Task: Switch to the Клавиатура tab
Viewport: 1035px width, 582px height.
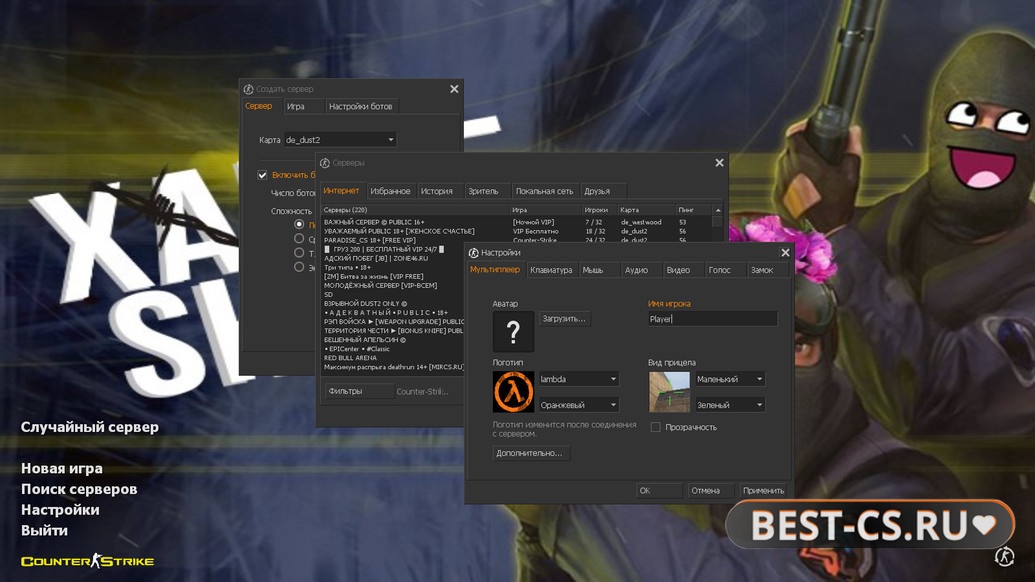Action: click(x=551, y=270)
